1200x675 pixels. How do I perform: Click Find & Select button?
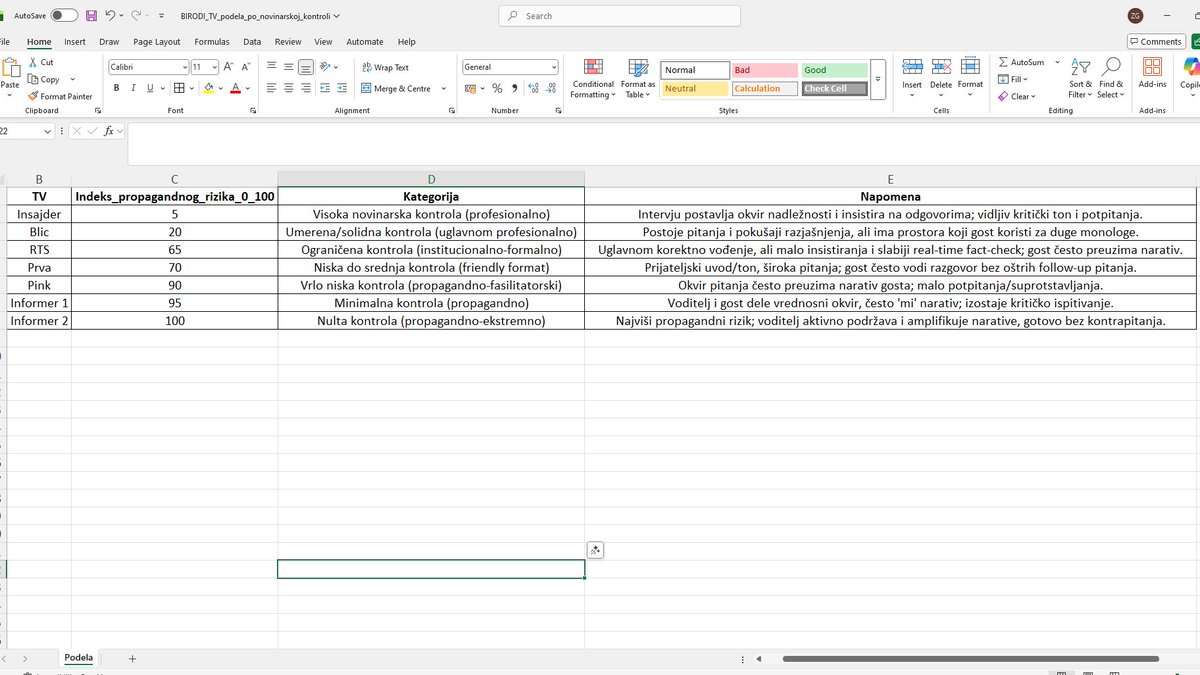tap(1111, 78)
